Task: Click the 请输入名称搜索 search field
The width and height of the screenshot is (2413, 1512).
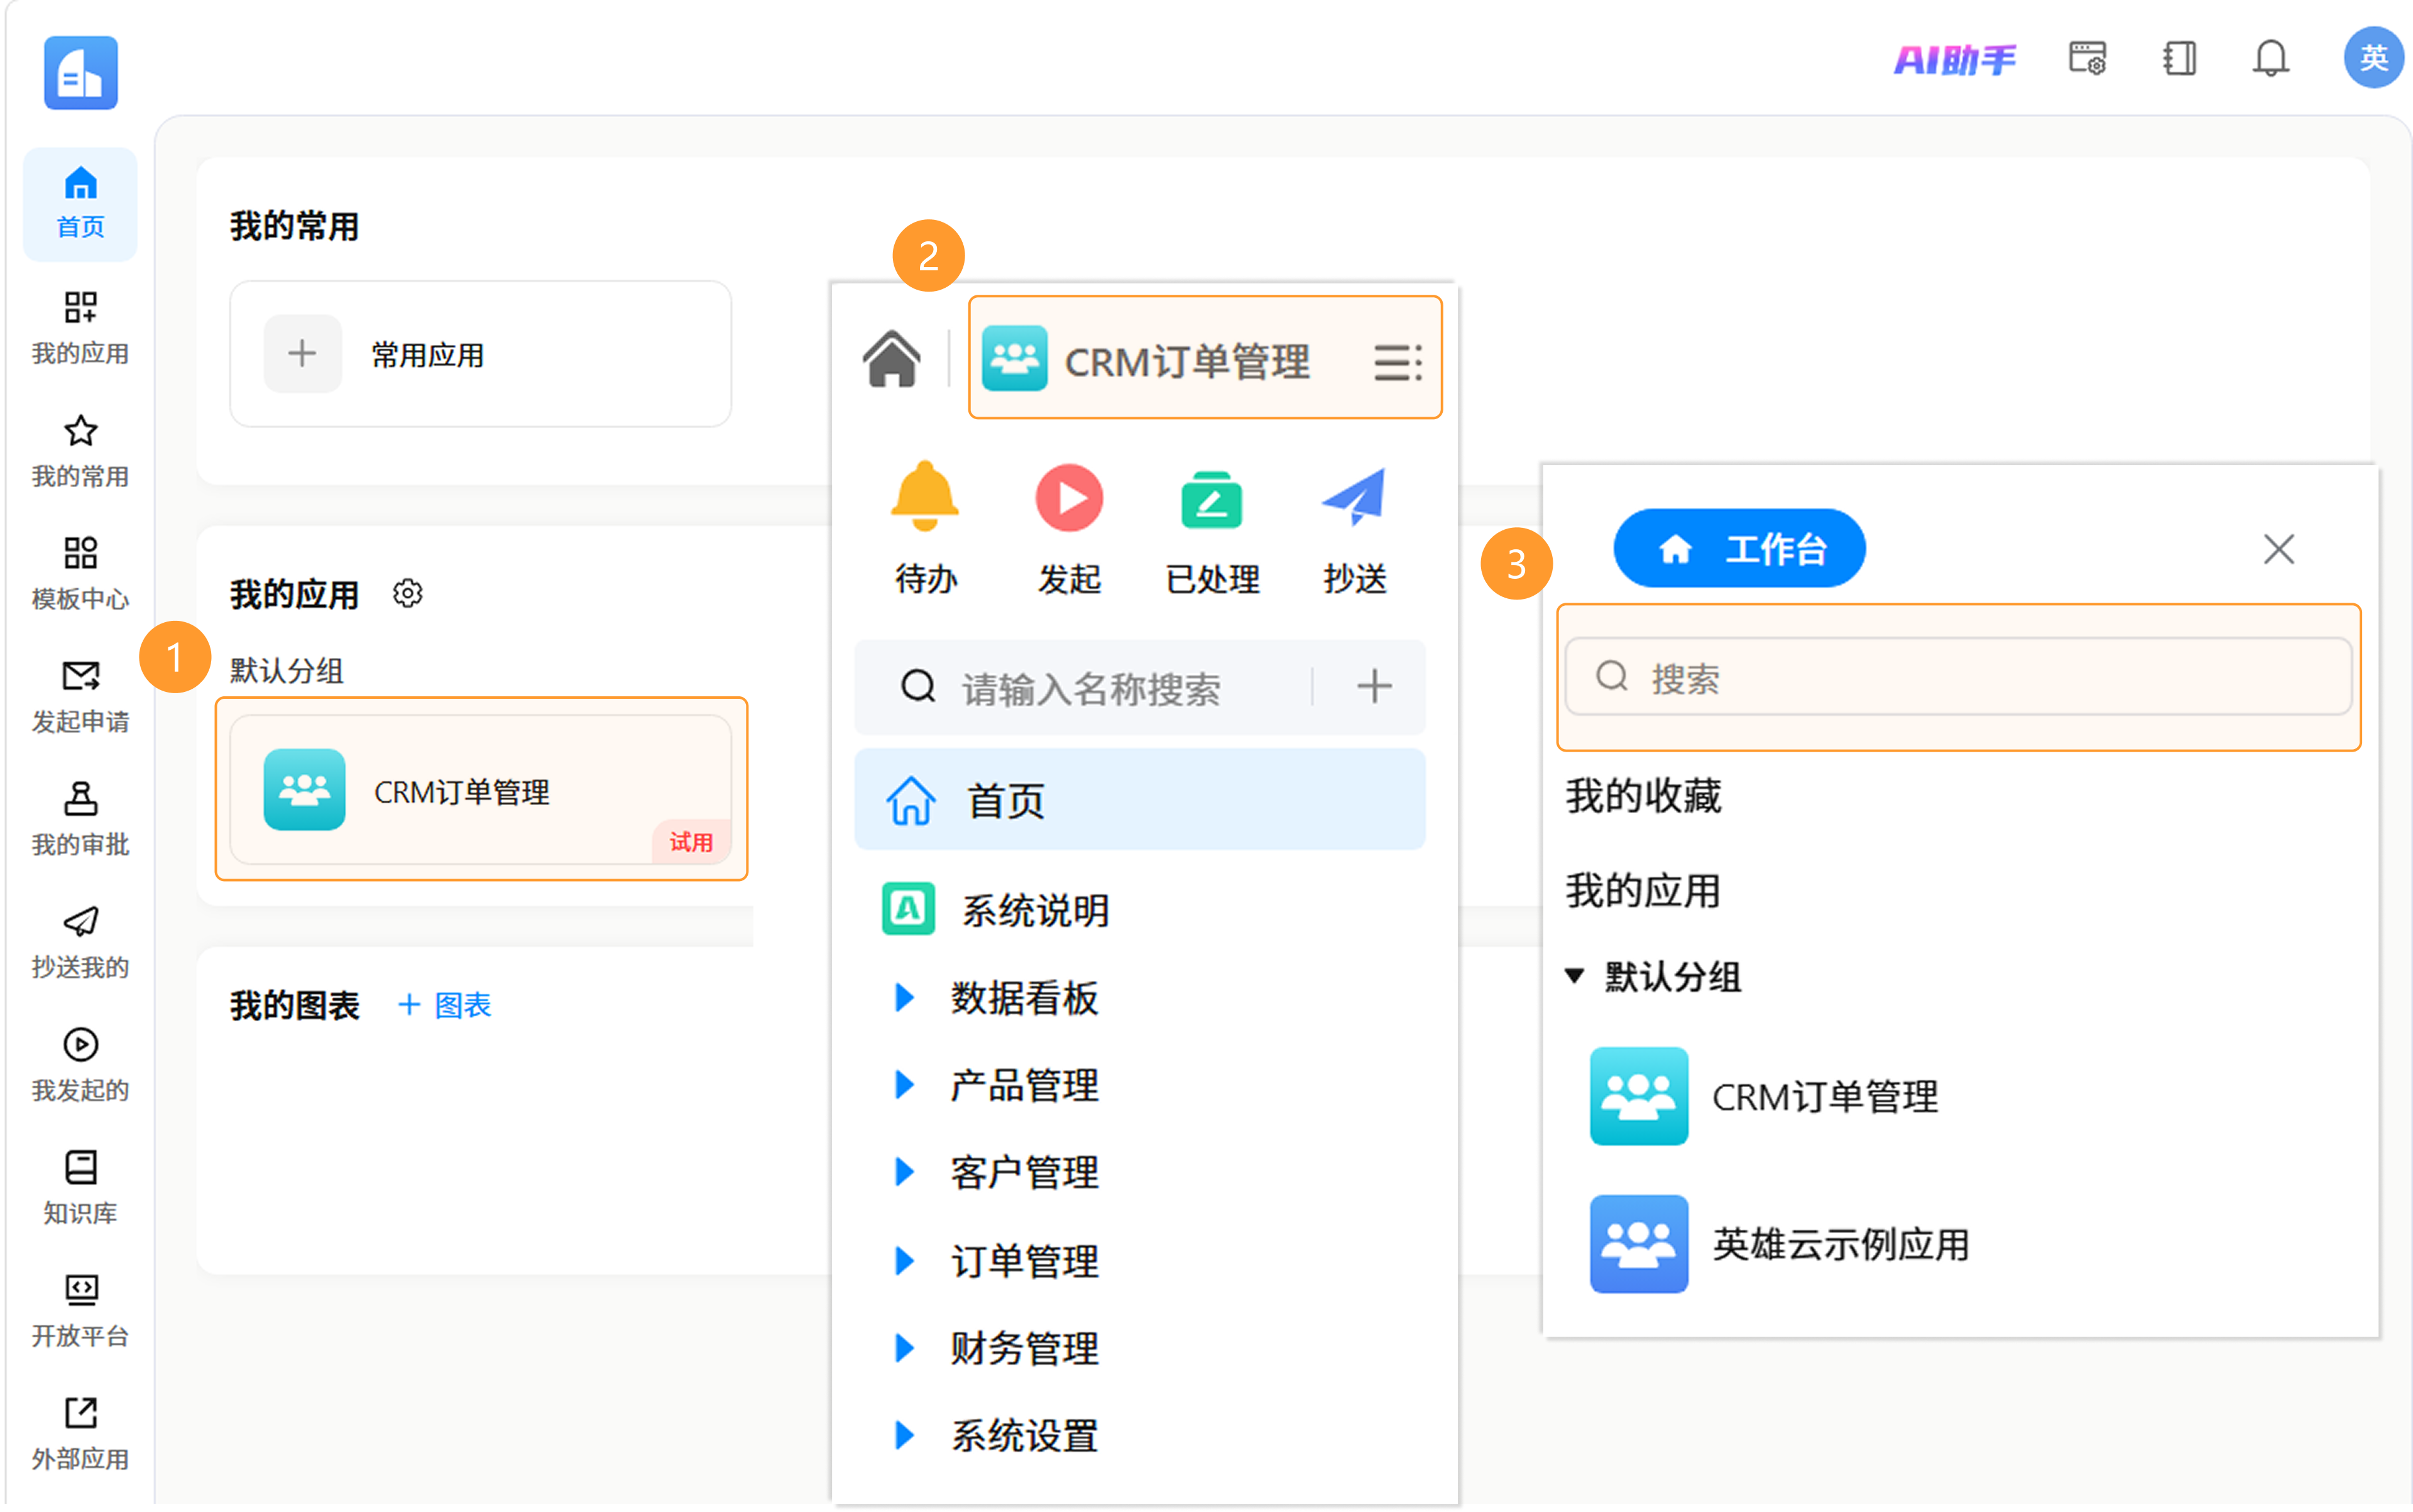Action: point(1090,688)
